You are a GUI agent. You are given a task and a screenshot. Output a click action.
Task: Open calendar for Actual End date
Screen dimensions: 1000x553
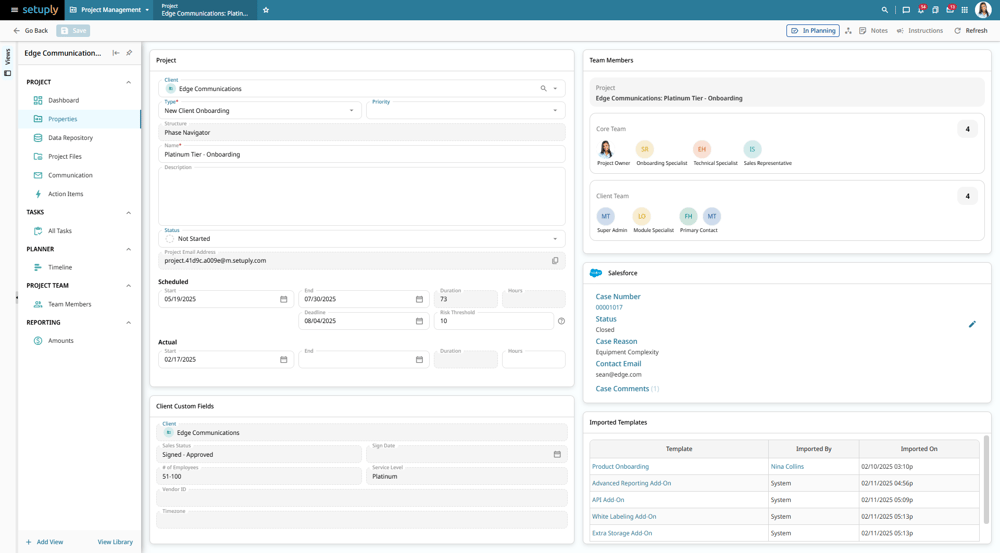(419, 360)
